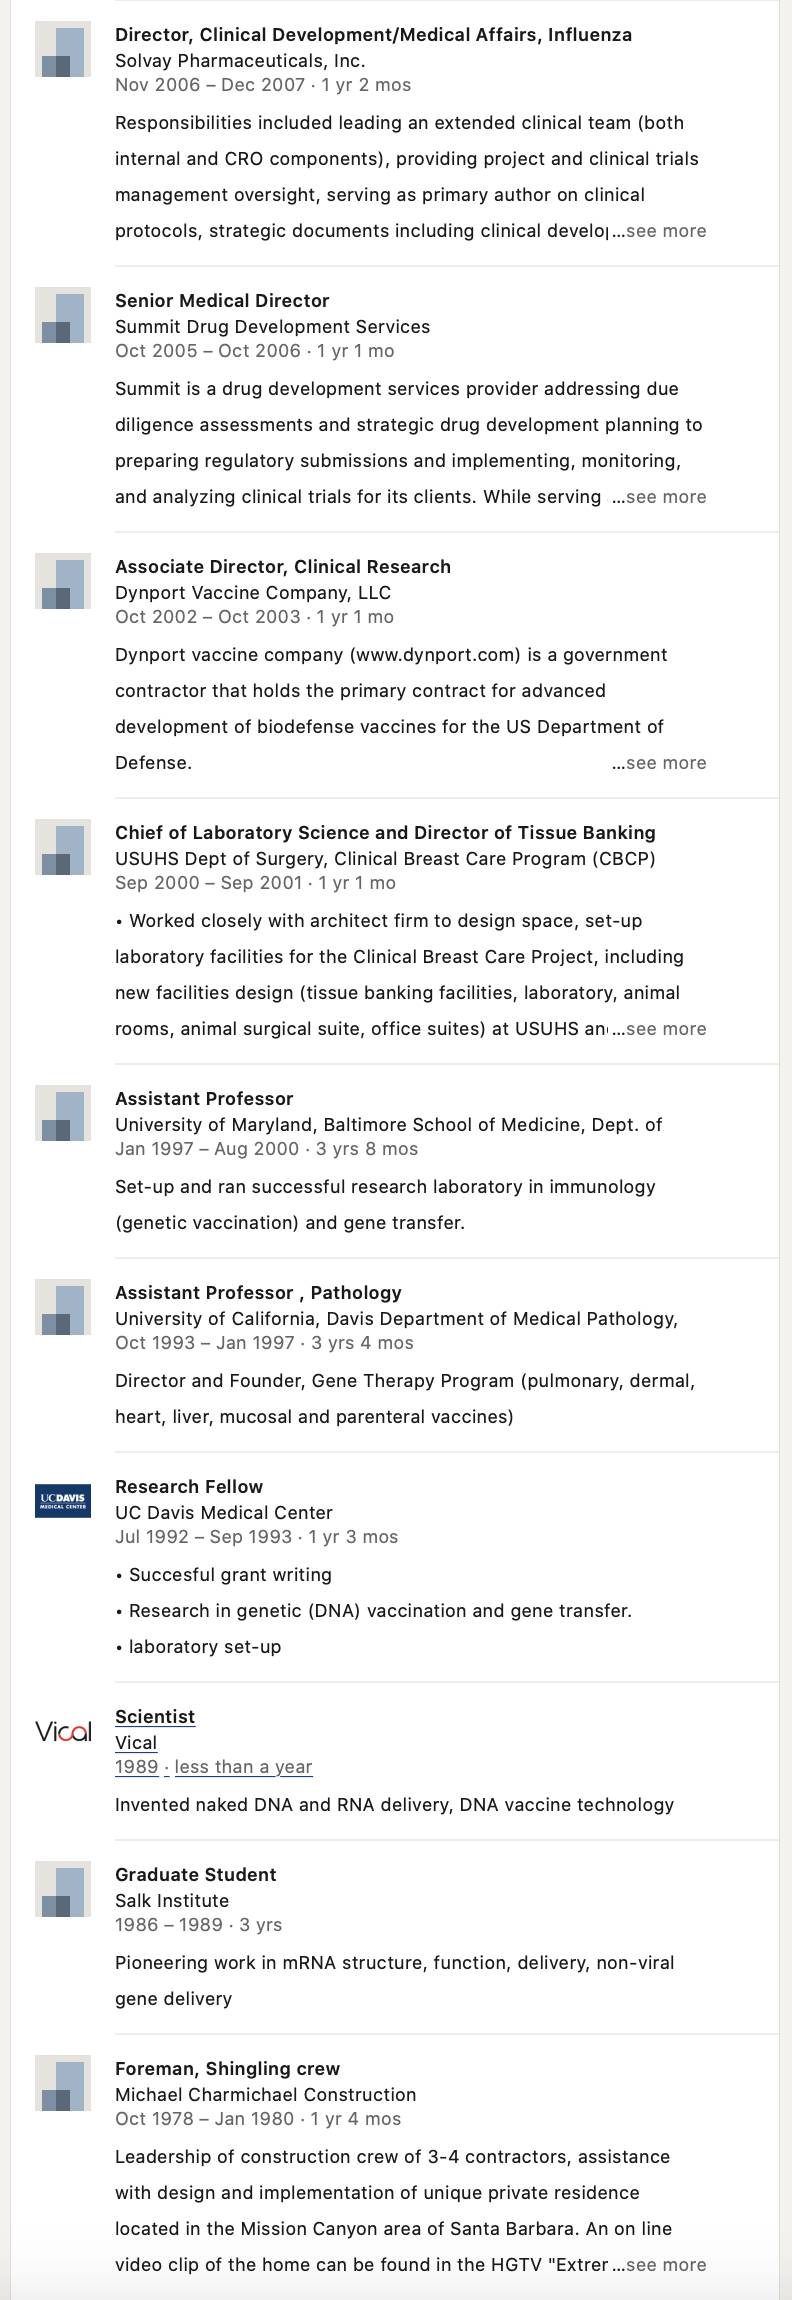Expand the Summit Drug Development description
The width and height of the screenshot is (792, 2300).
click(659, 497)
